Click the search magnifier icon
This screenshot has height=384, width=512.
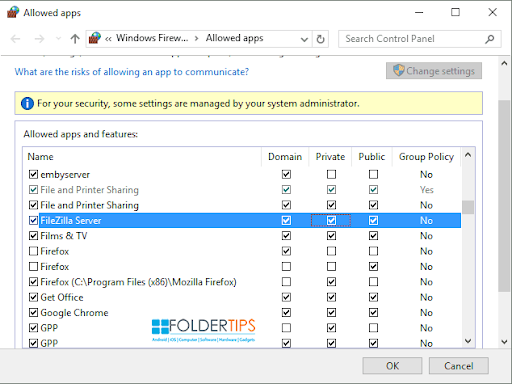coord(489,39)
